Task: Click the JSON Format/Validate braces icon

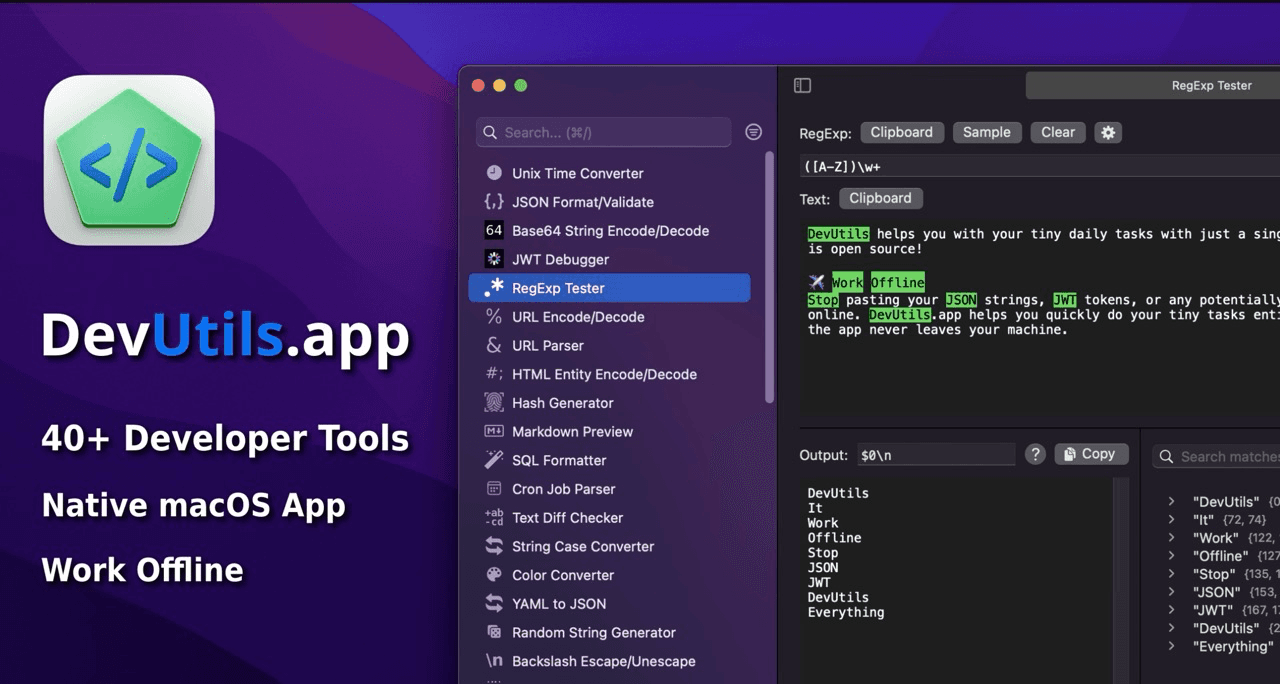Action: pyautogui.click(x=494, y=202)
